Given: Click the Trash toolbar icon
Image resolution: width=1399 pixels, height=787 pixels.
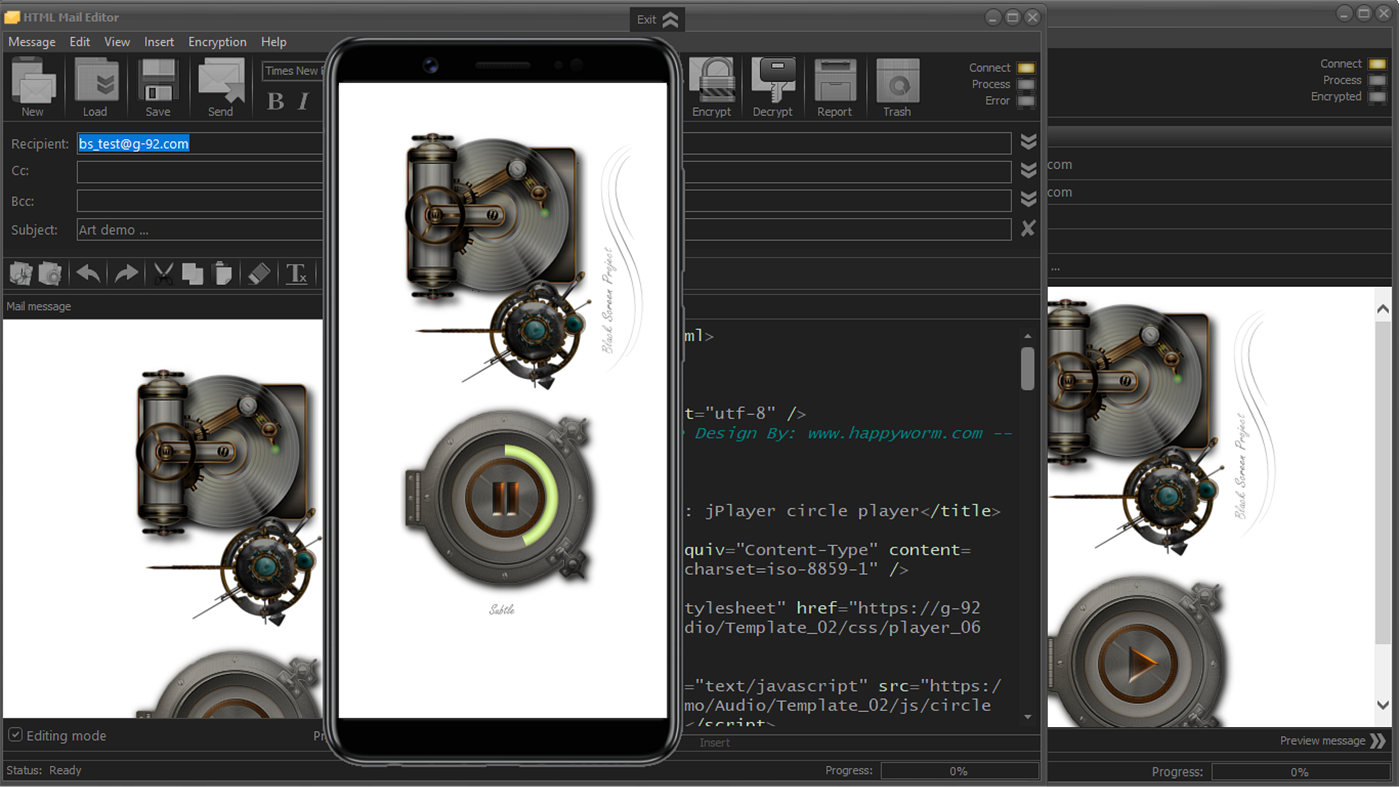Looking at the screenshot, I should (897, 87).
